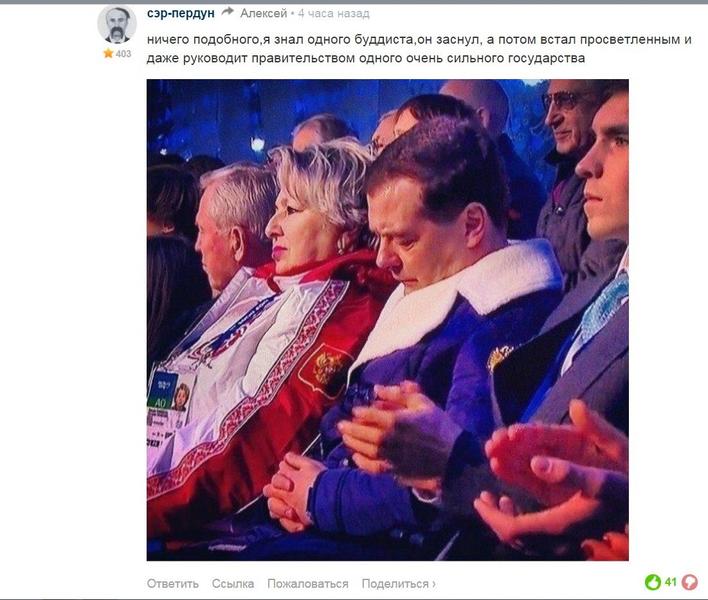This screenshot has width=708, height=600.
Task: Report comment using Пожаловаться
Action: 308,584
